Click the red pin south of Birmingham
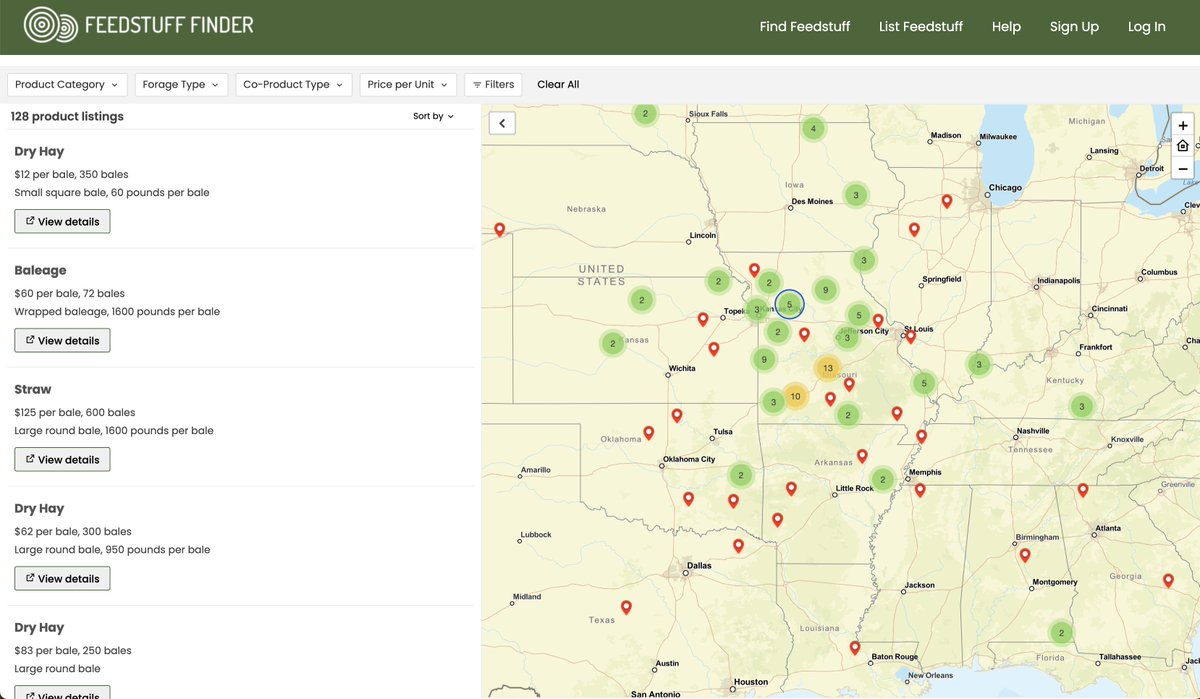The width and height of the screenshot is (1200, 699). pyautogui.click(x=1025, y=555)
